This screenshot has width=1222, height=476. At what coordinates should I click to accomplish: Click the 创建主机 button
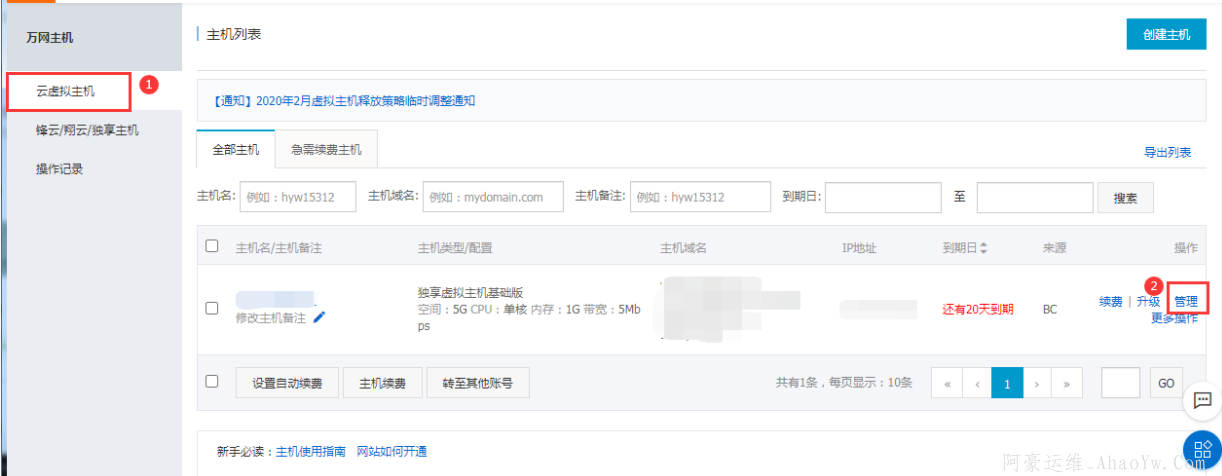1166,34
